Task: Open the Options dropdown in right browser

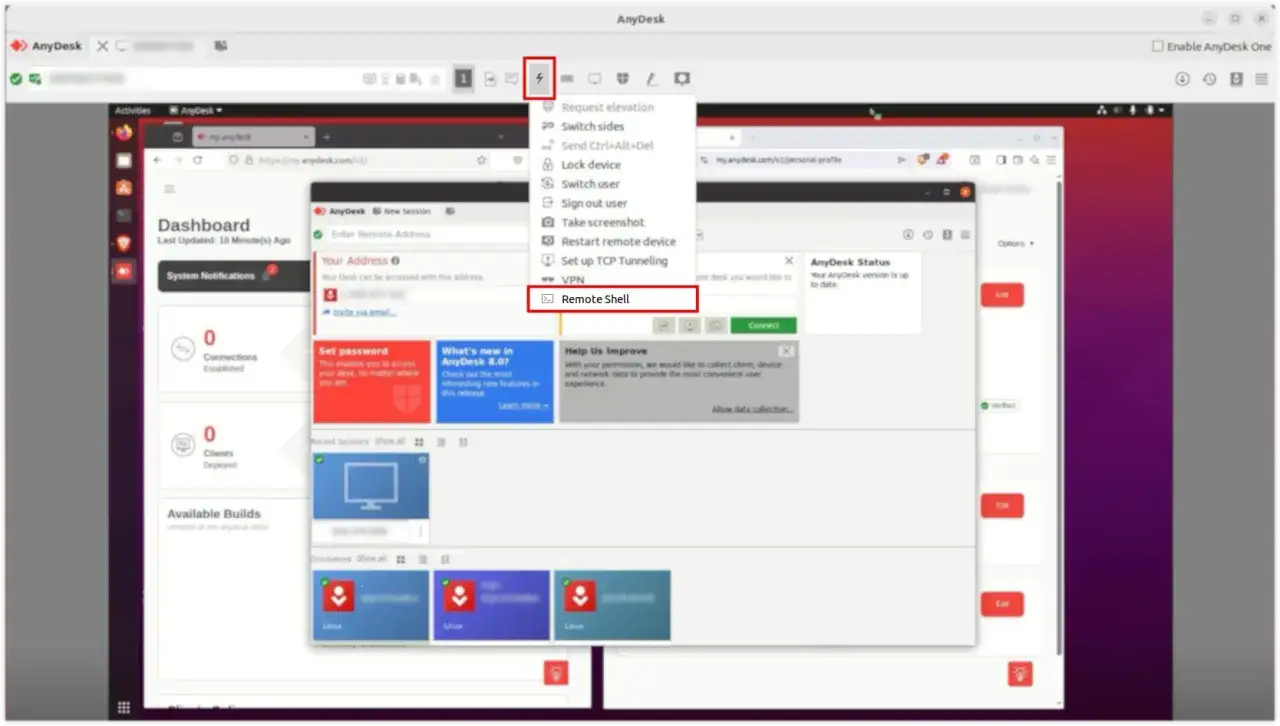Action: pyautogui.click(x=1015, y=243)
